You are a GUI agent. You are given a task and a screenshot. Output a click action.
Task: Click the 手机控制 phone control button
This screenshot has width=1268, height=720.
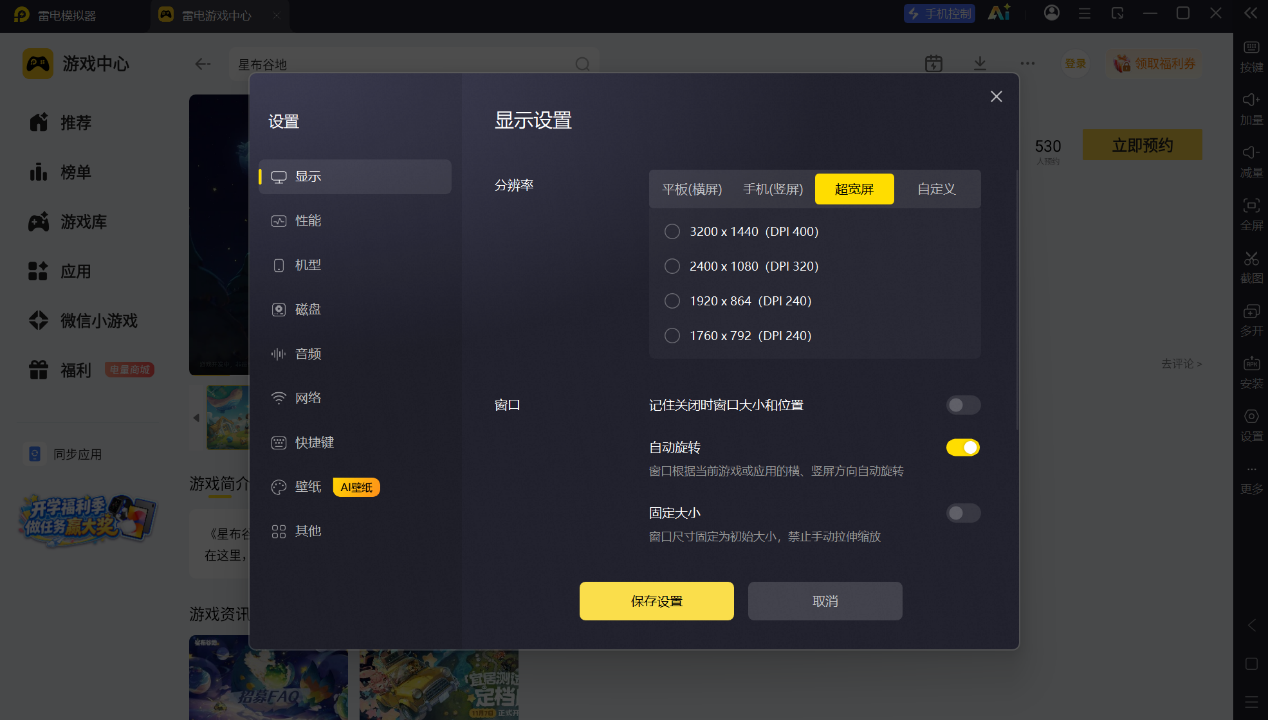[x=939, y=13]
